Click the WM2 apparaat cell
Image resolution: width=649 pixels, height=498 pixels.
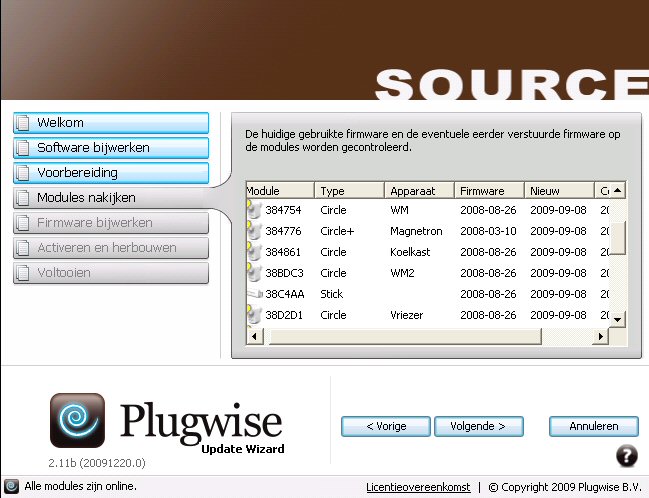[x=402, y=273]
